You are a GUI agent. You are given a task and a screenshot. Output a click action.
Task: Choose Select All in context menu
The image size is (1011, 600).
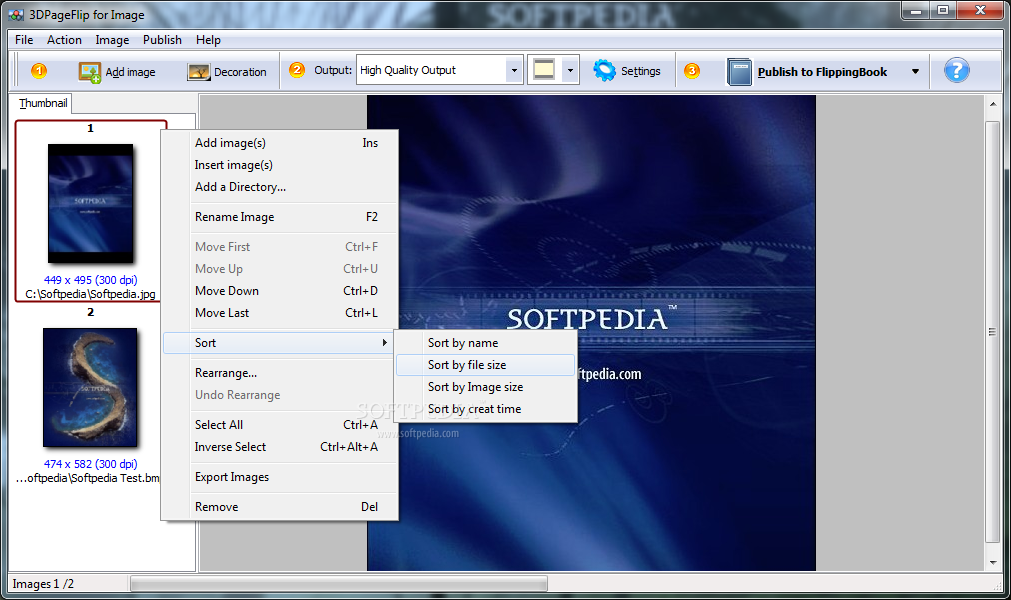click(280, 424)
